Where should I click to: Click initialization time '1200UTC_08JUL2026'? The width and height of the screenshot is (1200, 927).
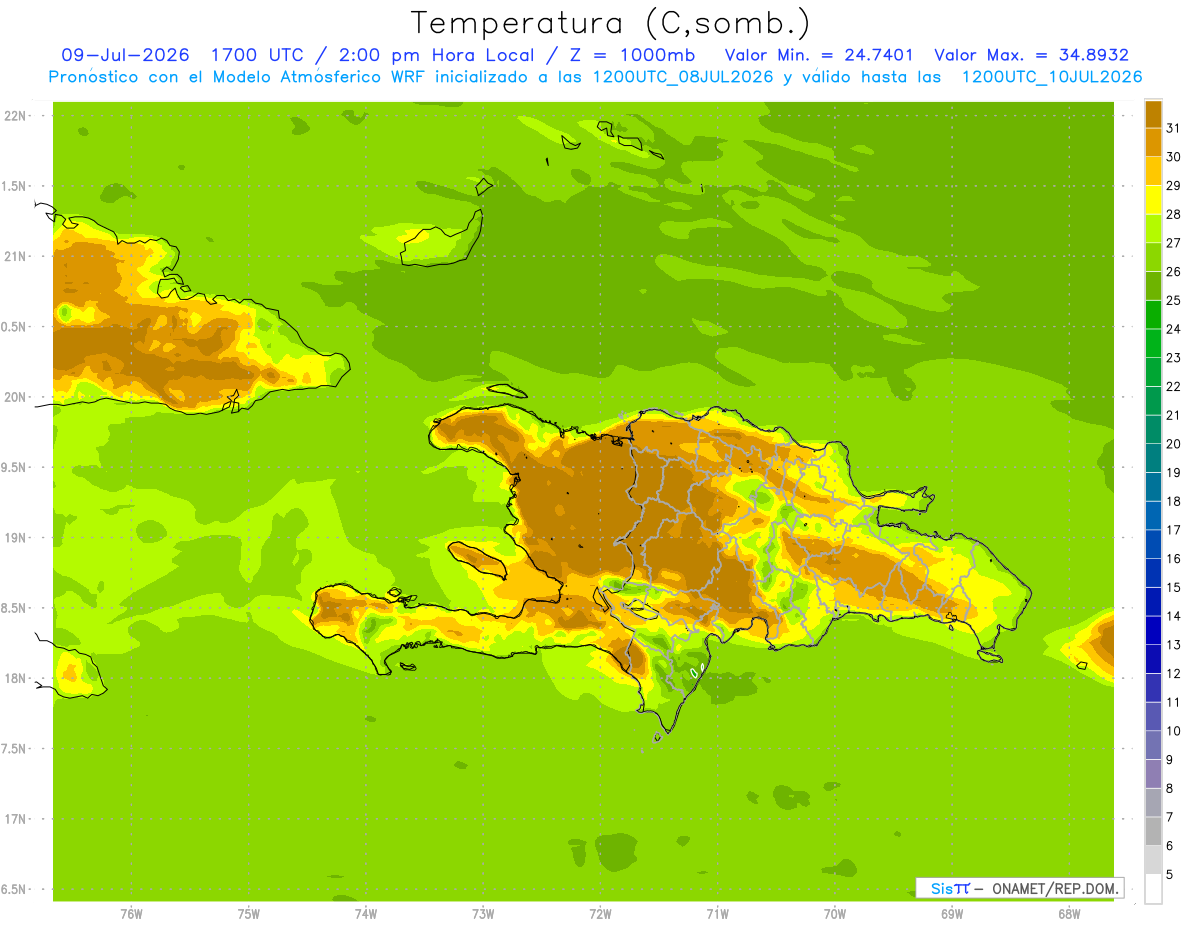coord(684,77)
